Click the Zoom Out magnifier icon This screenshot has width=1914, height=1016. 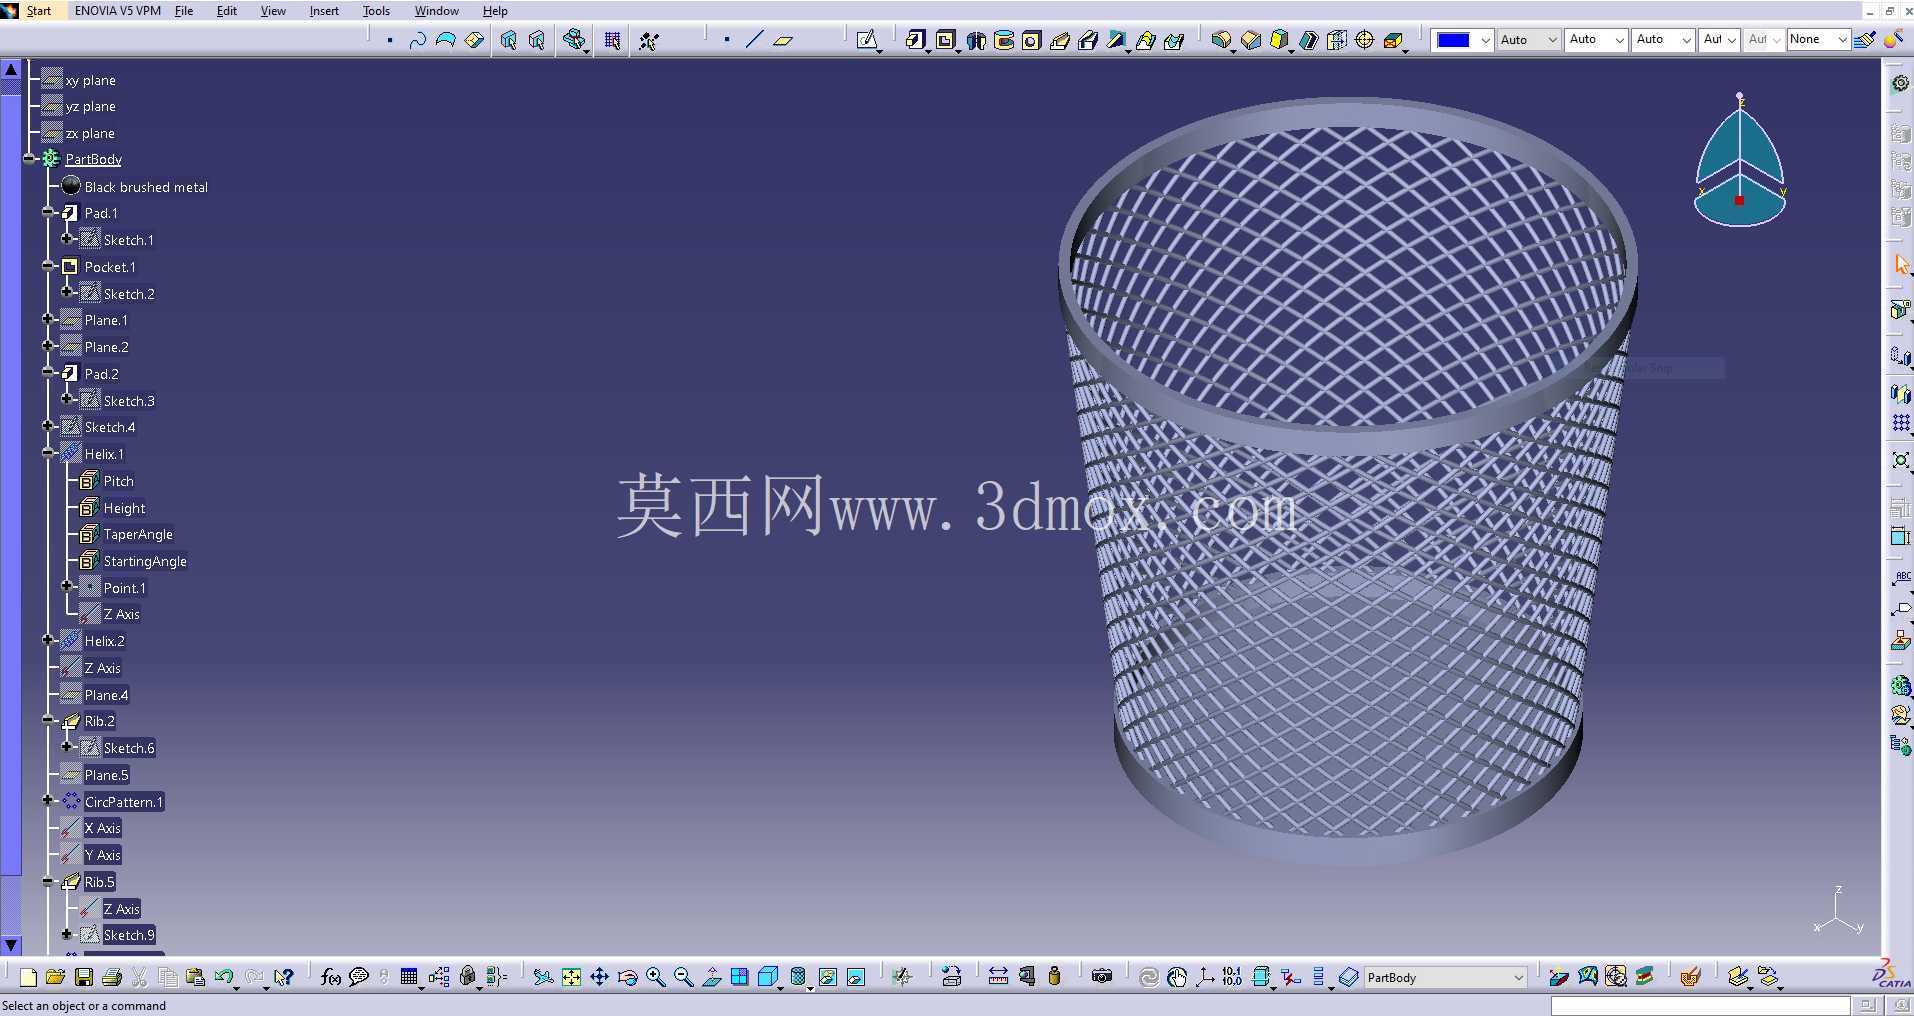point(684,977)
